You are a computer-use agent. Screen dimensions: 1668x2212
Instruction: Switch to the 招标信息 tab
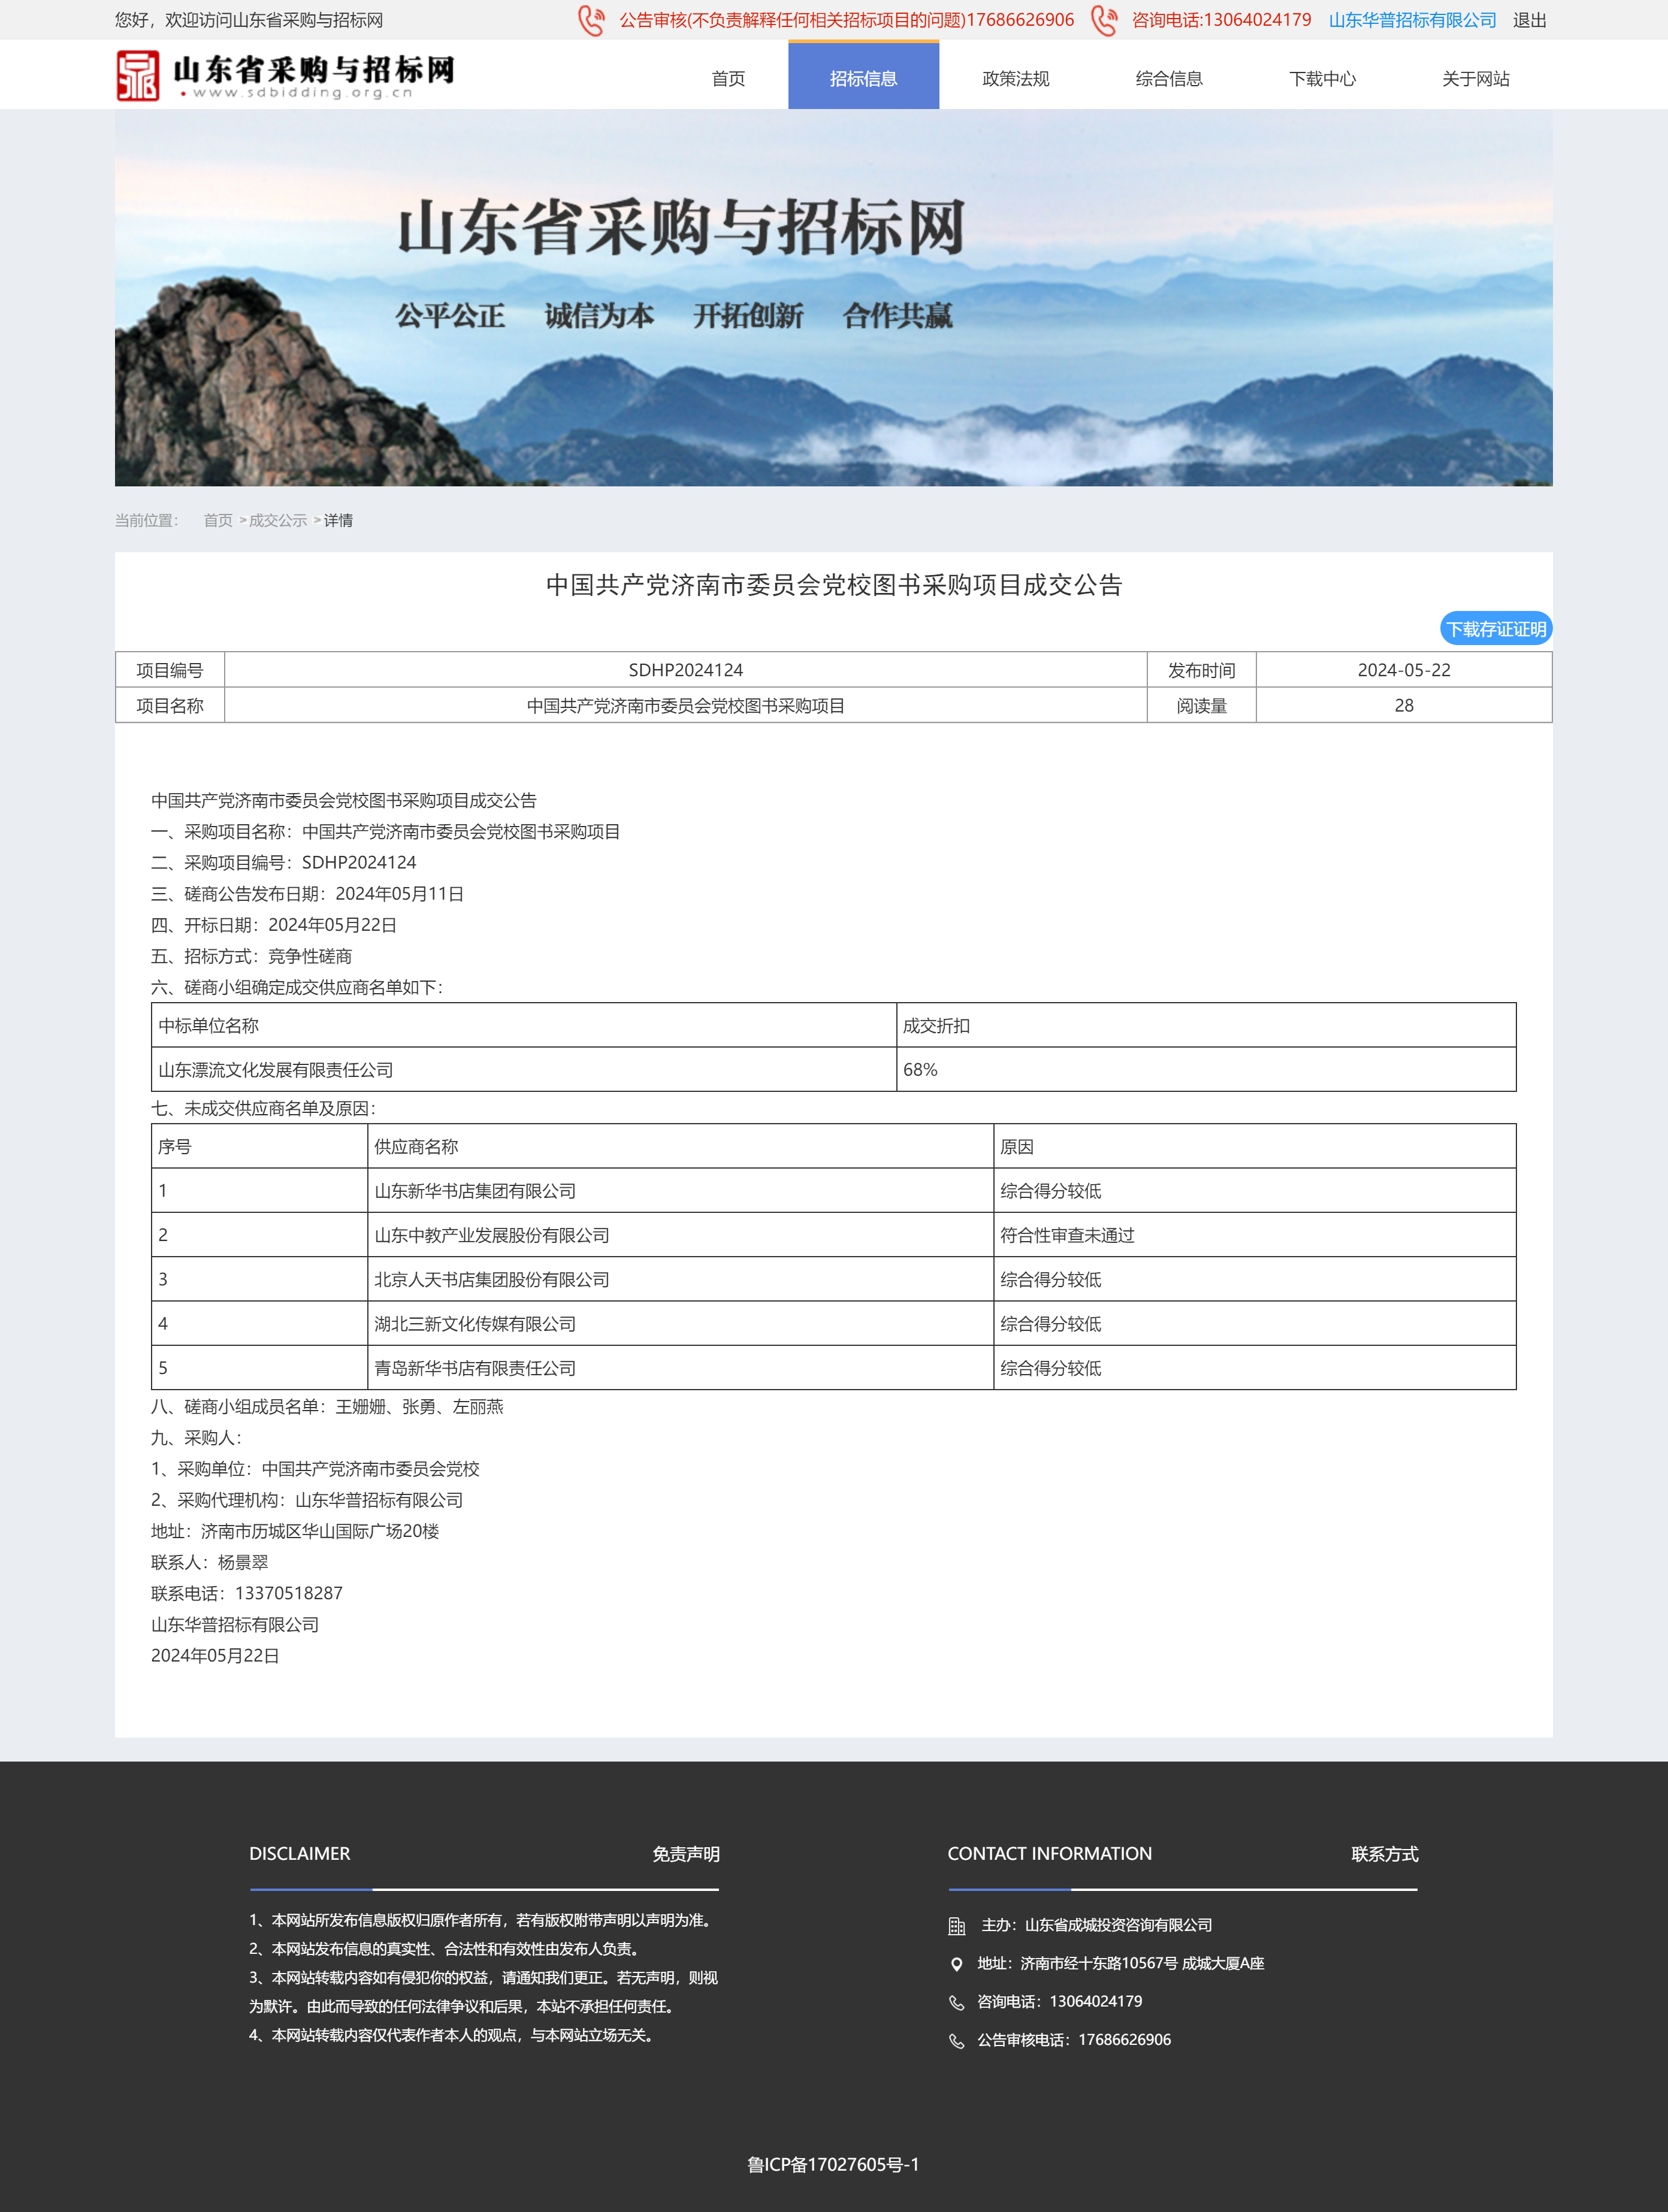(x=864, y=78)
